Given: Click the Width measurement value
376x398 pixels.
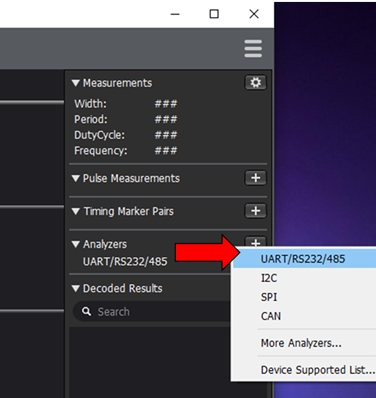Looking at the screenshot, I should (166, 104).
